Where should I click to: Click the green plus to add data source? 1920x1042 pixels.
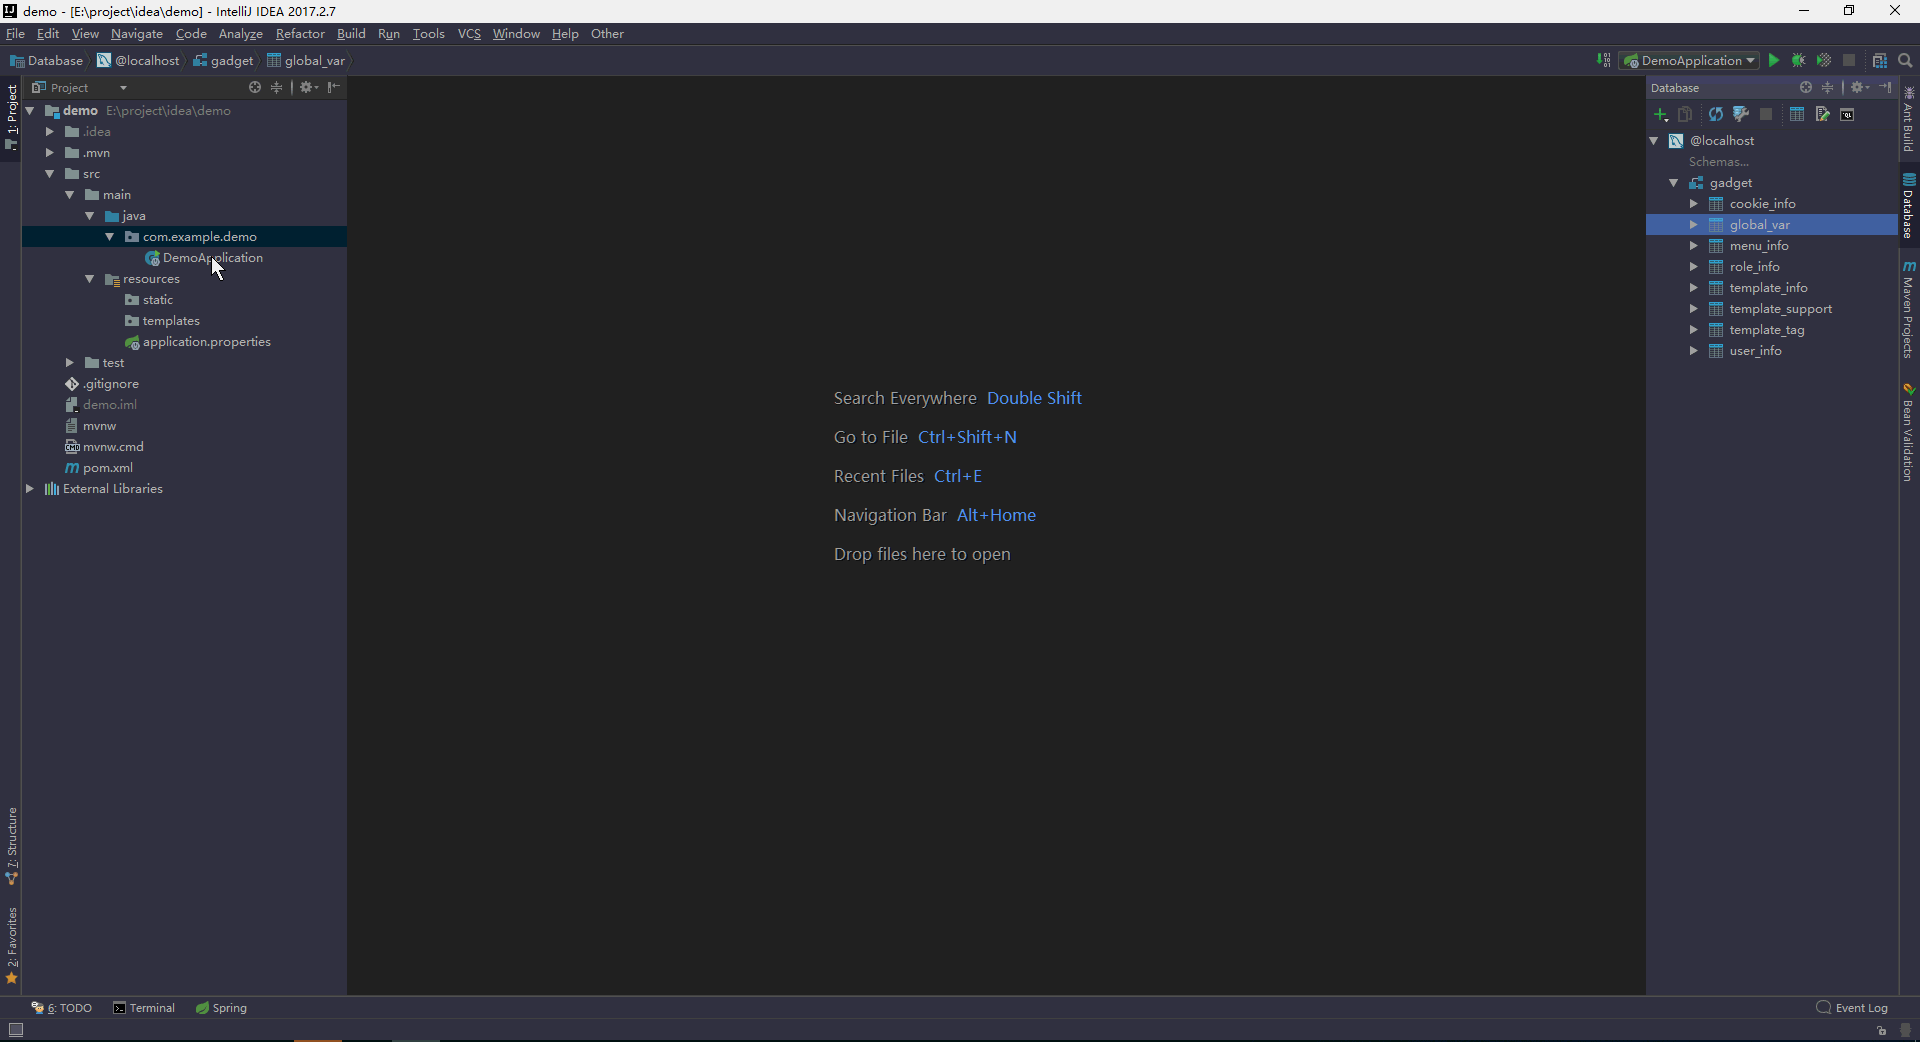click(1661, 115)
